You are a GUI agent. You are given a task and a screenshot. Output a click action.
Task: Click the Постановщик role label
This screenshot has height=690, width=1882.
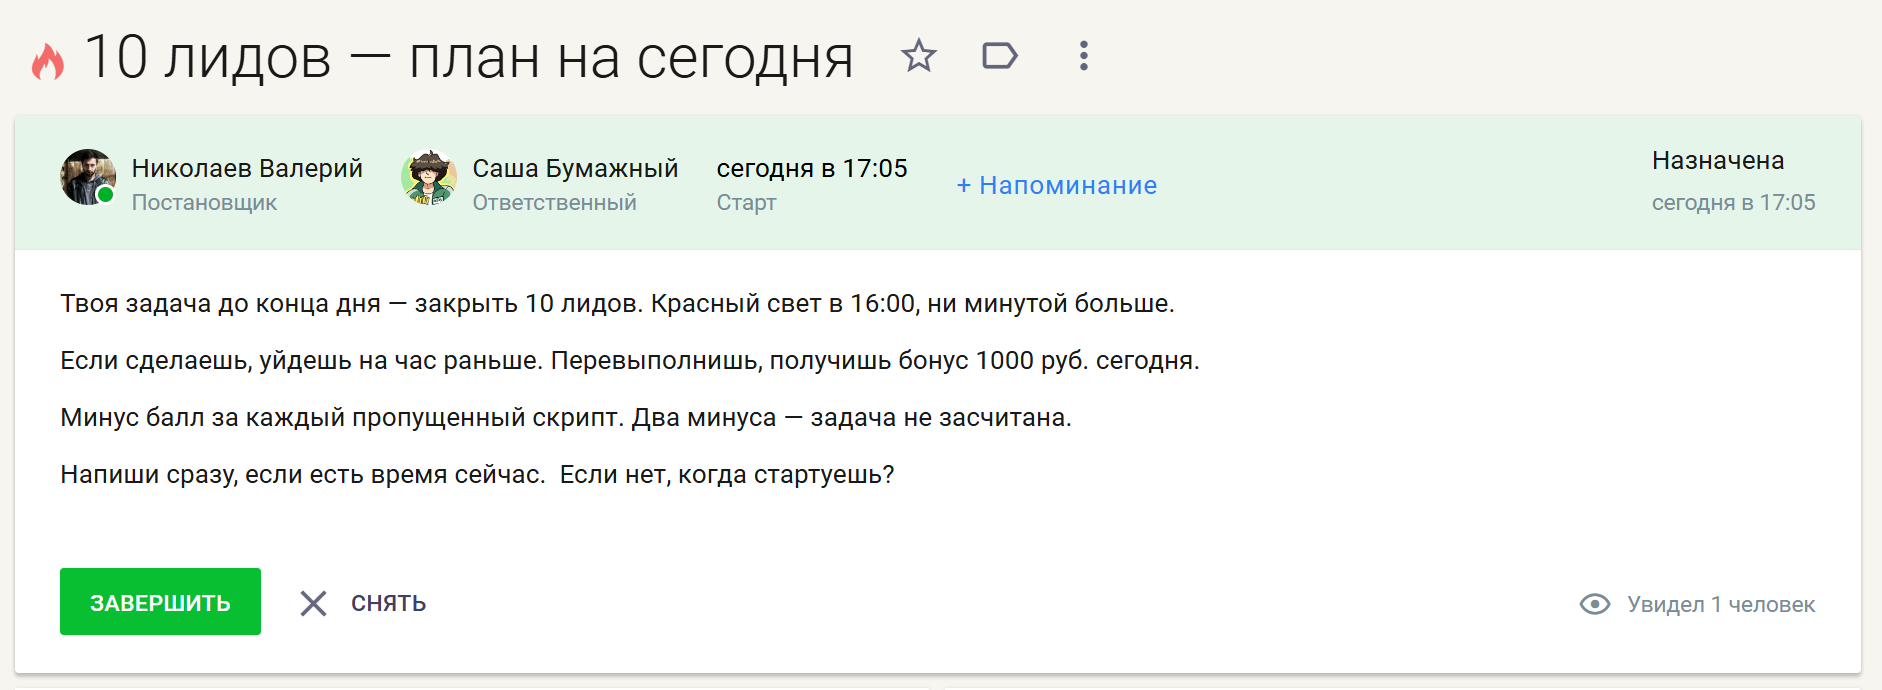pyautogui.click(x=204, y=202)
